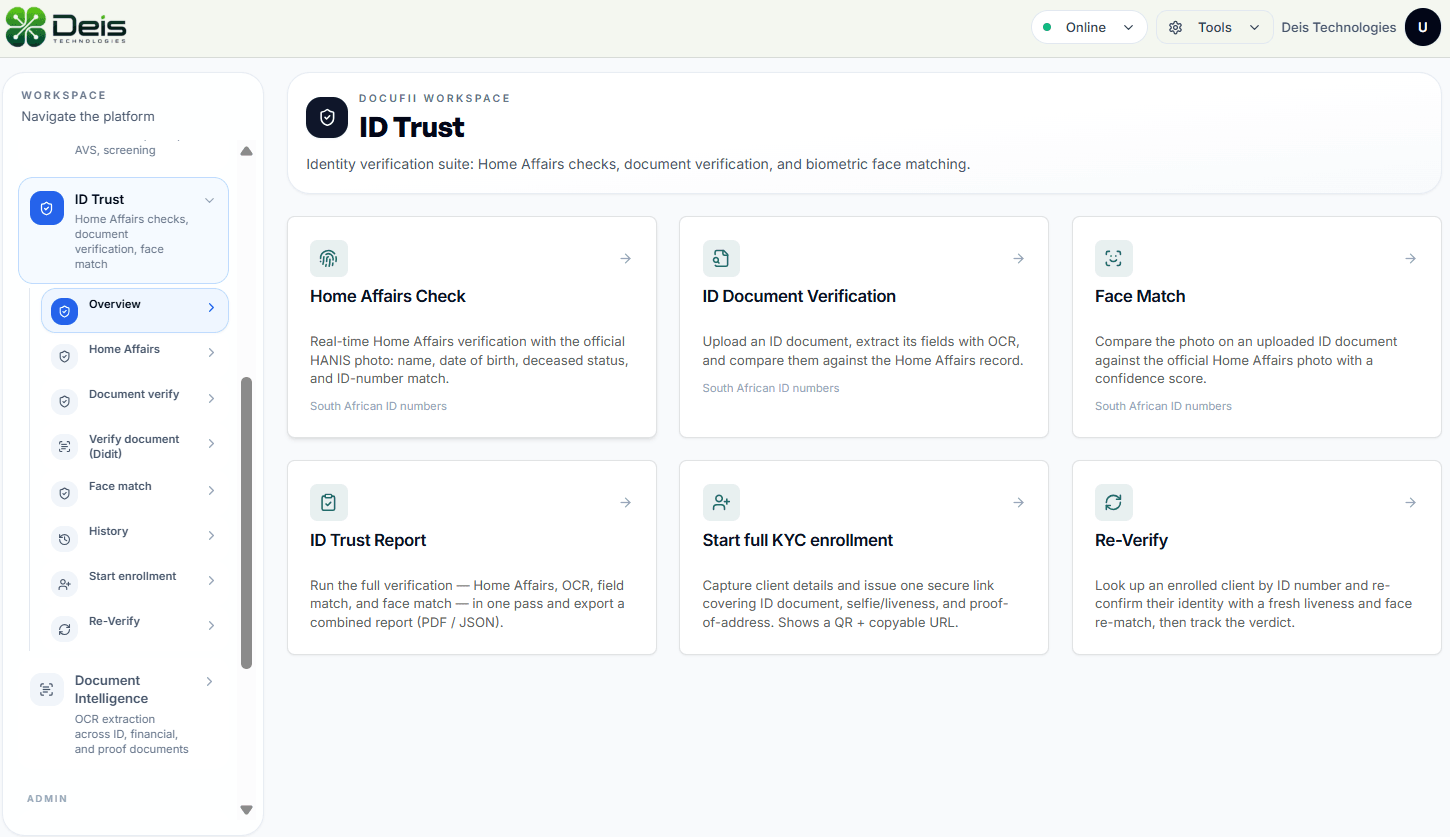Click the Deis Technologies logo
1450x837 pixels.
(66, 27)
